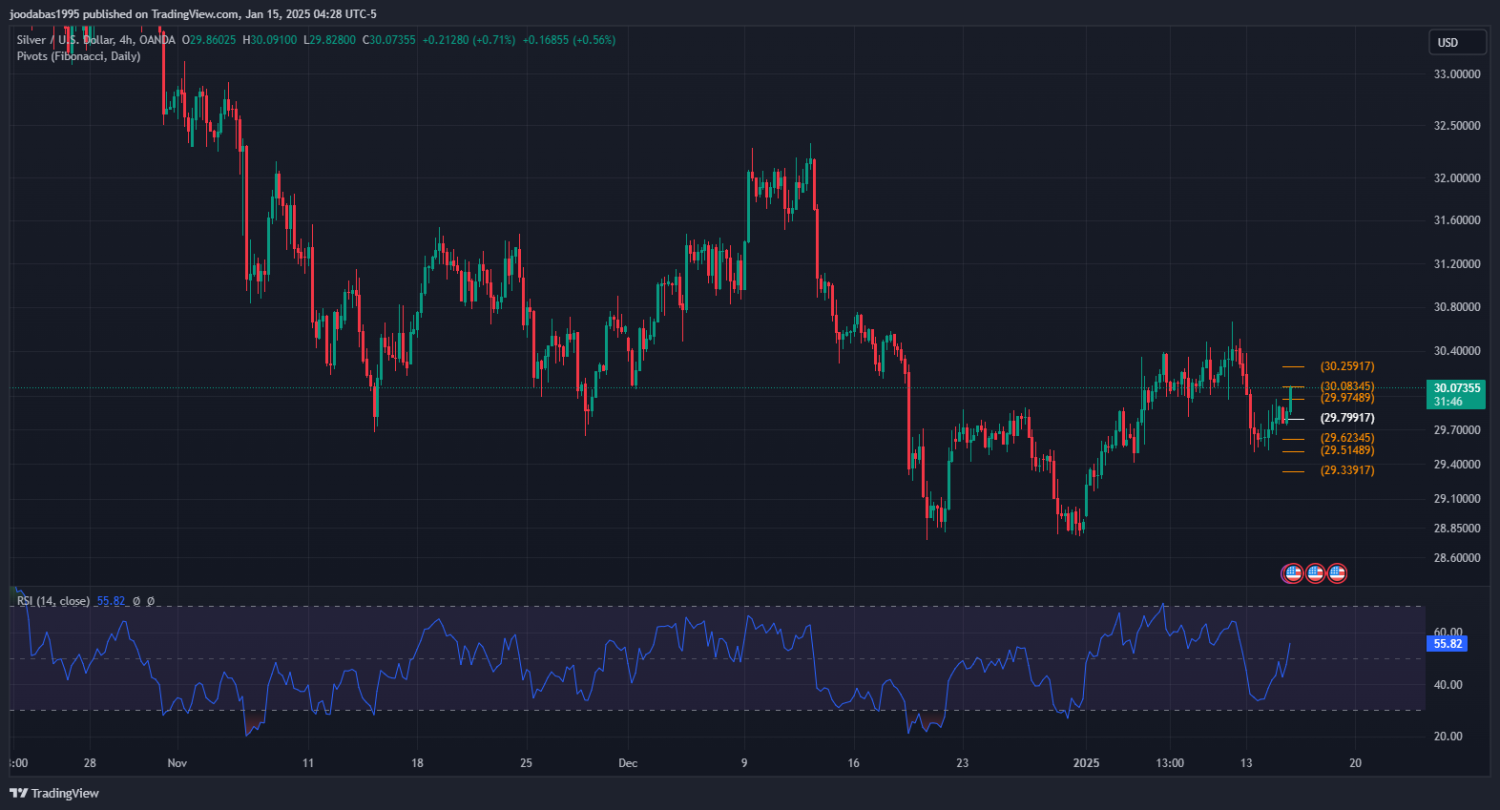Click the 28 date label on the time axis
The height and width of the screenshot is (810, 1500).
tap(91, 763)
